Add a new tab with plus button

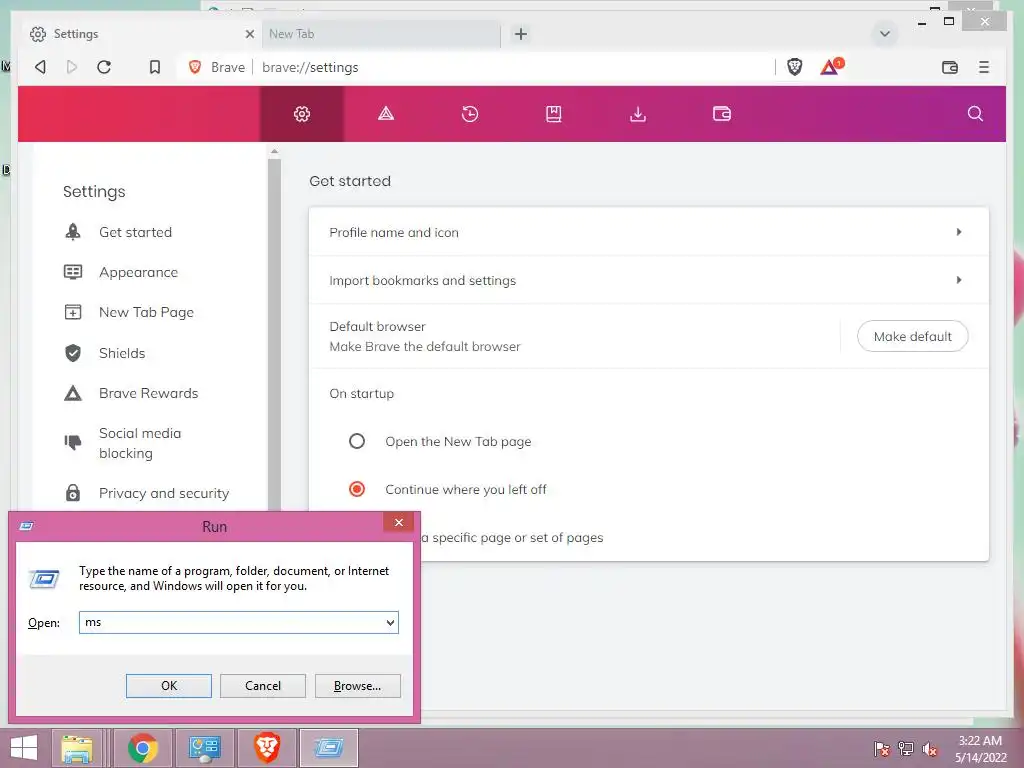pos(520,34)
